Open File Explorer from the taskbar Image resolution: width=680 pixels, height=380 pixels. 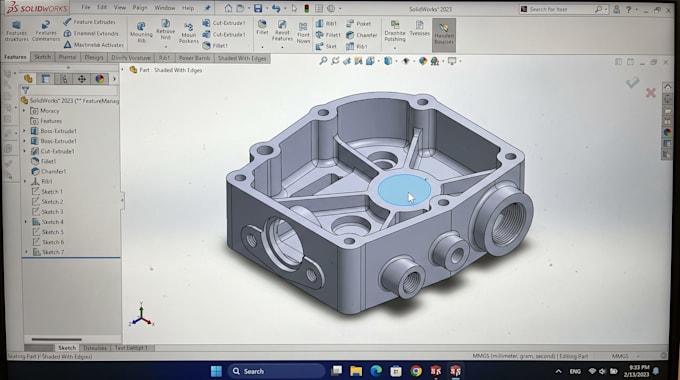[356, 371]
